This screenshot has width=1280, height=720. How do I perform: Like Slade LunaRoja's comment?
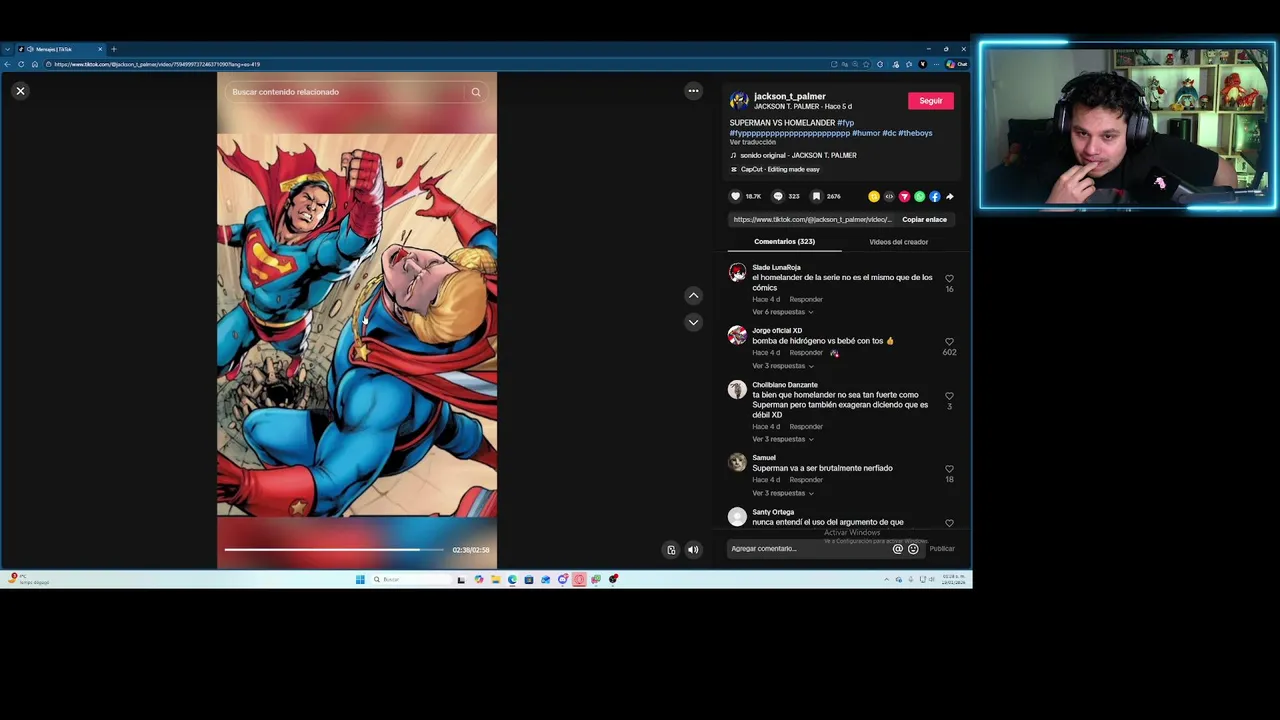tap(949, 279)
